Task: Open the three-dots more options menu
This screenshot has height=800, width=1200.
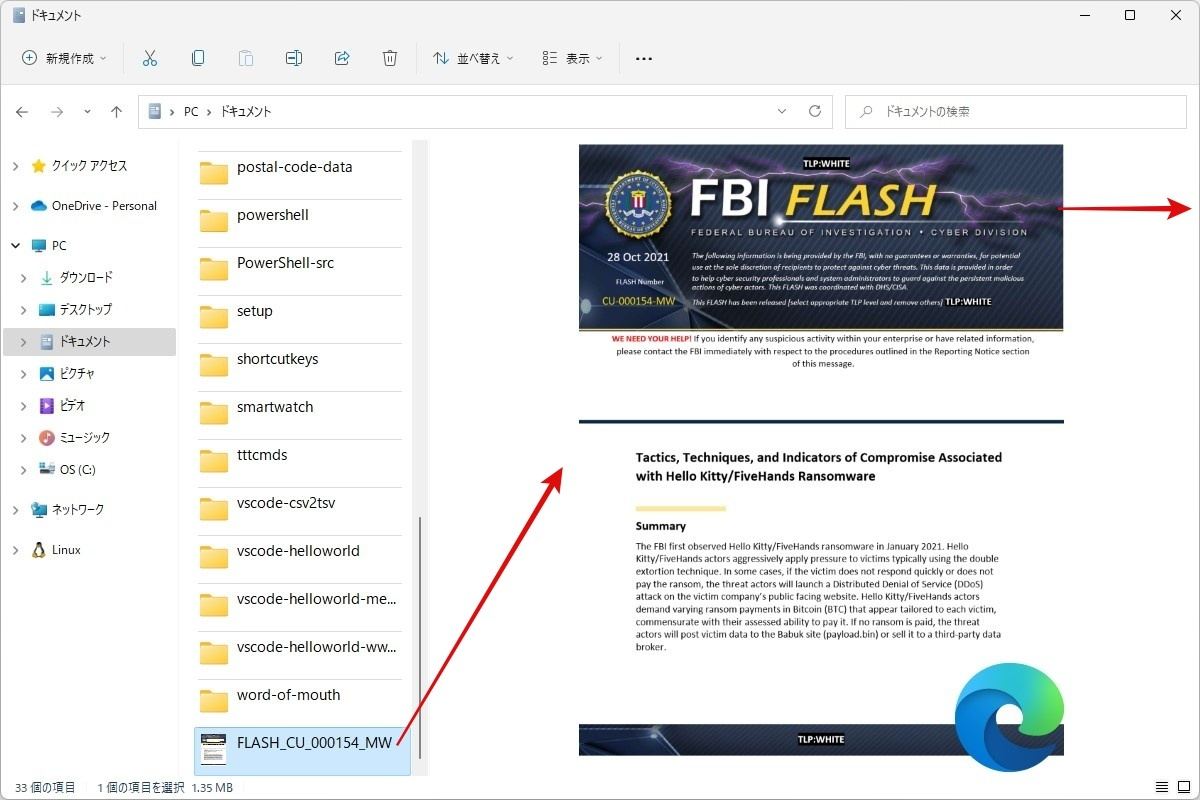Action: 644,58
